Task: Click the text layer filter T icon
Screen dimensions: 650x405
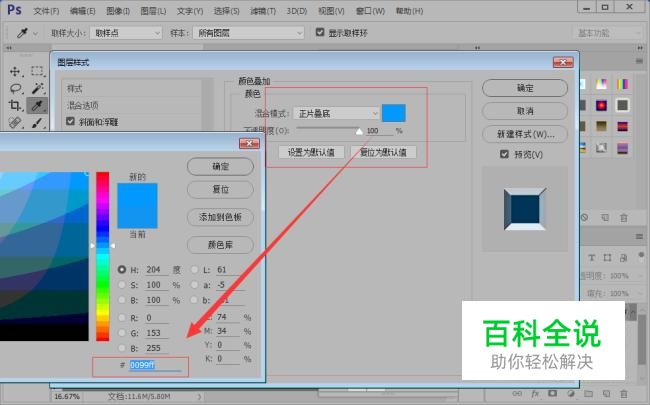Action: [x=592, y=258]
